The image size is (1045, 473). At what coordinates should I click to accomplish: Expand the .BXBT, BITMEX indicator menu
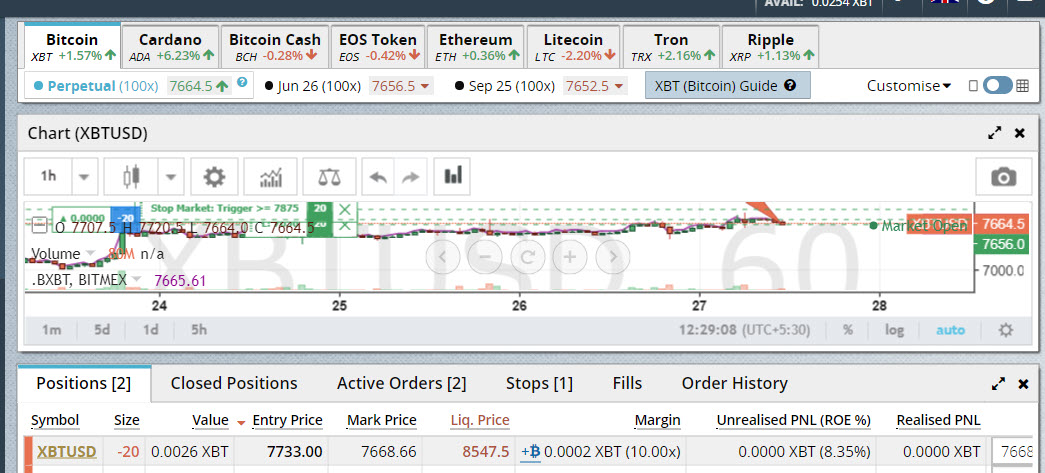click(x=137, y=279)
